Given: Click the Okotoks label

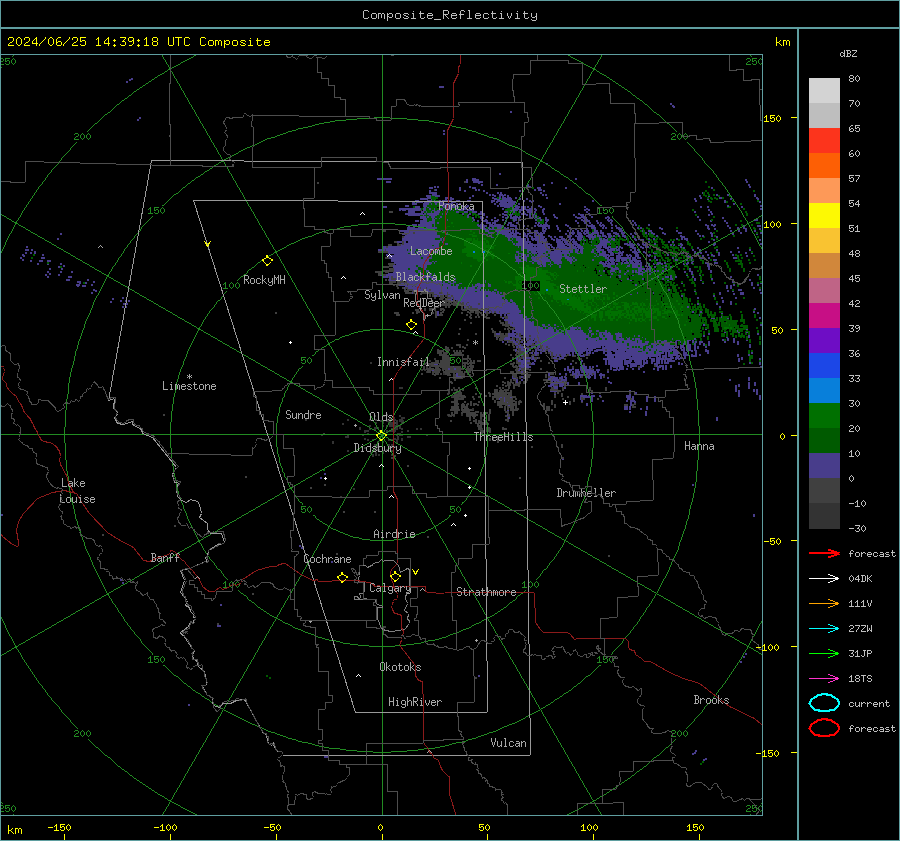Looking at the screenshot, I should (400, 667).
